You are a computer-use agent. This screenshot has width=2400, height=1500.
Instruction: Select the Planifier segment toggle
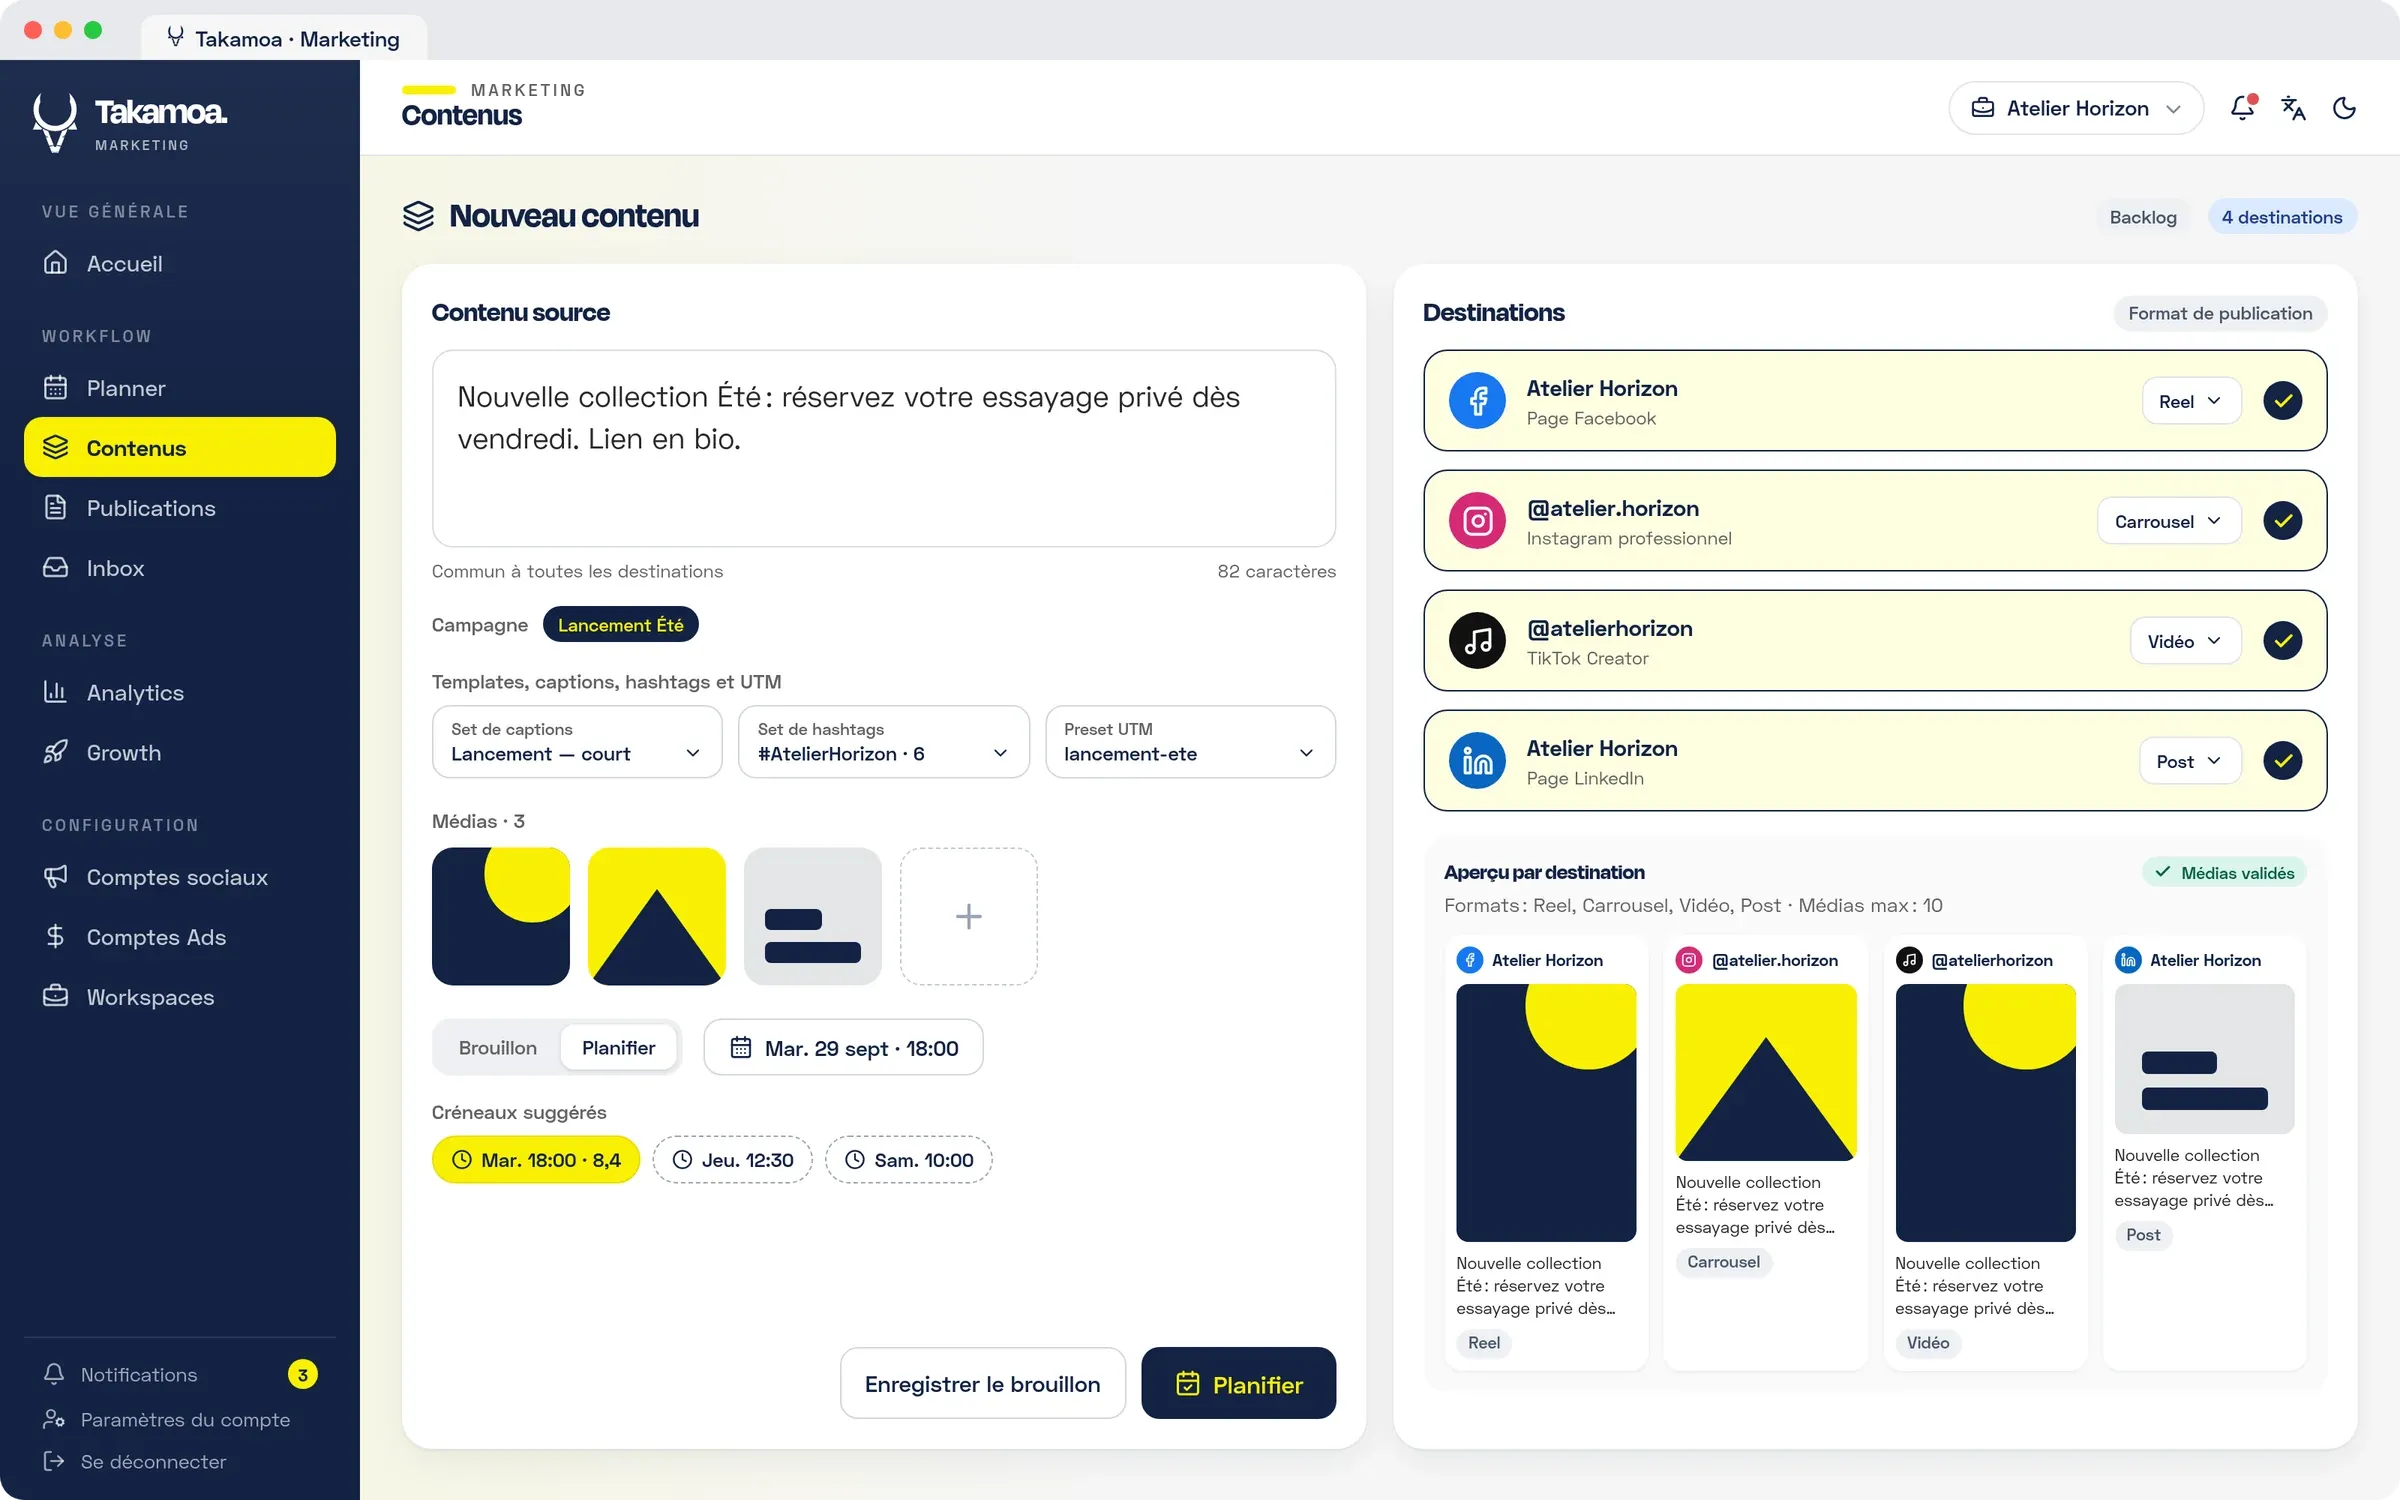click(618, 1047)
